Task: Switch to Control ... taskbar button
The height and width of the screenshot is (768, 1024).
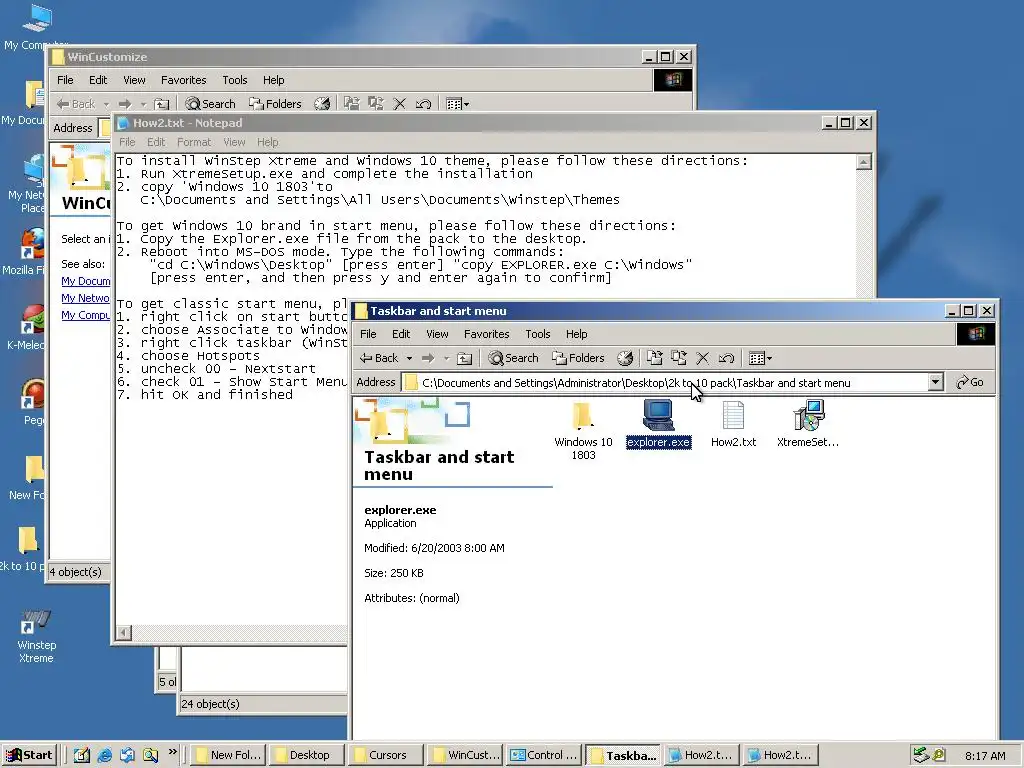Action: pos(545,755)
